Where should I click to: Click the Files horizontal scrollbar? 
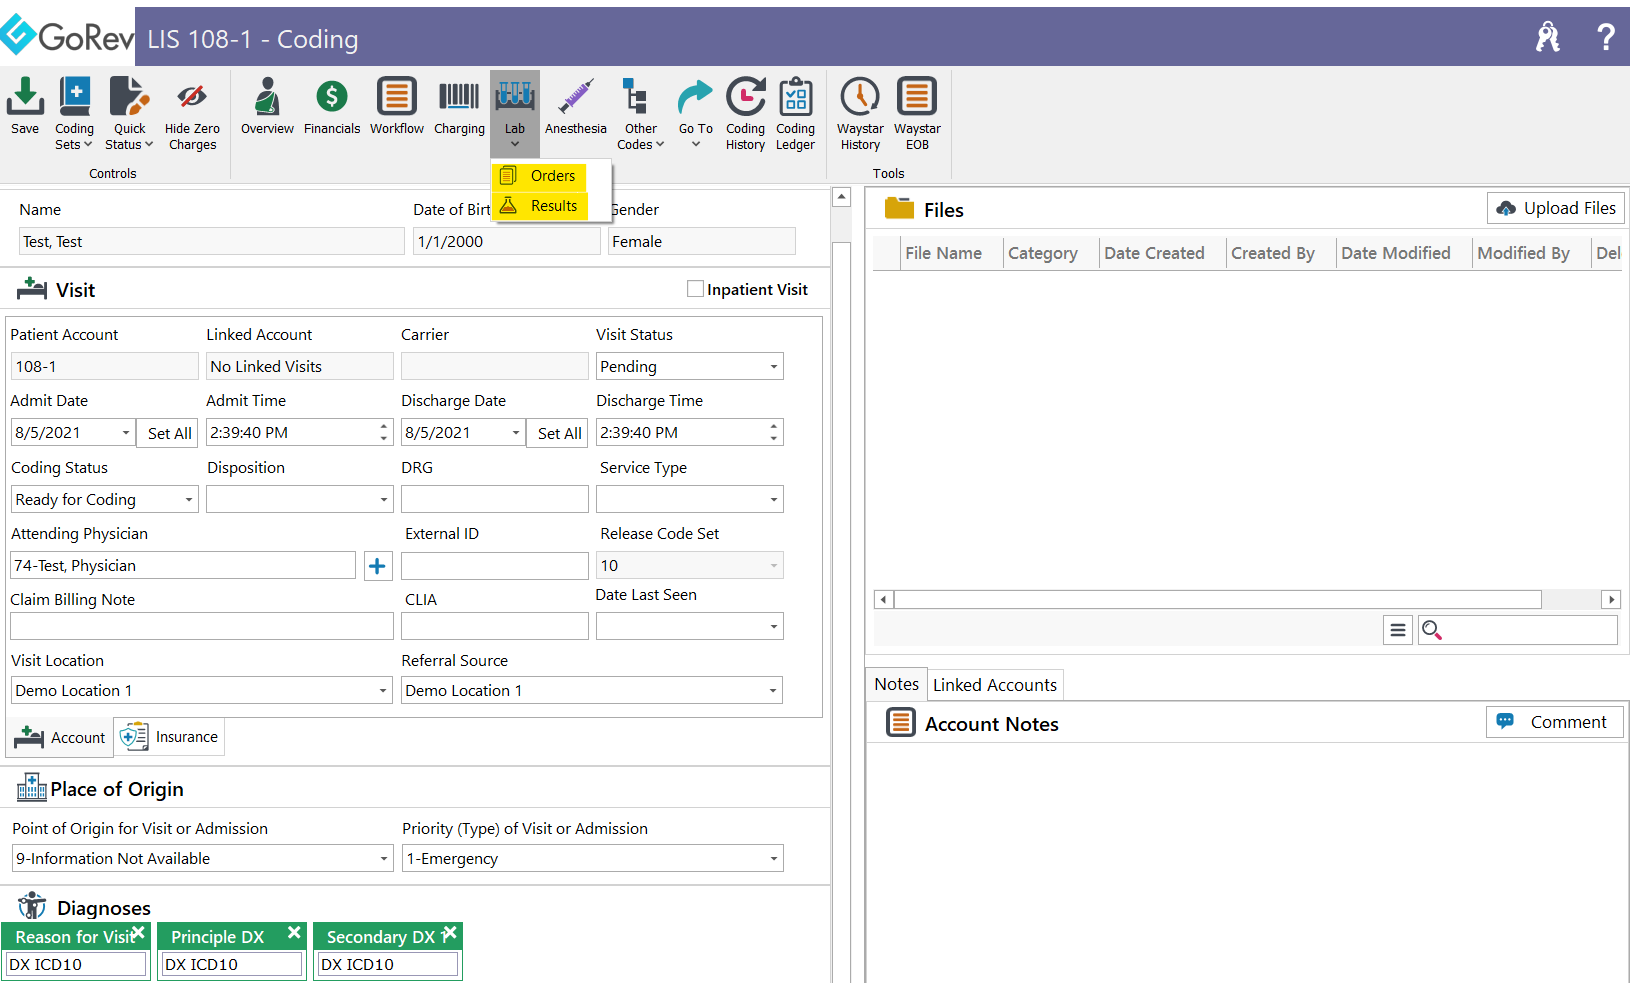(1217, 600)
